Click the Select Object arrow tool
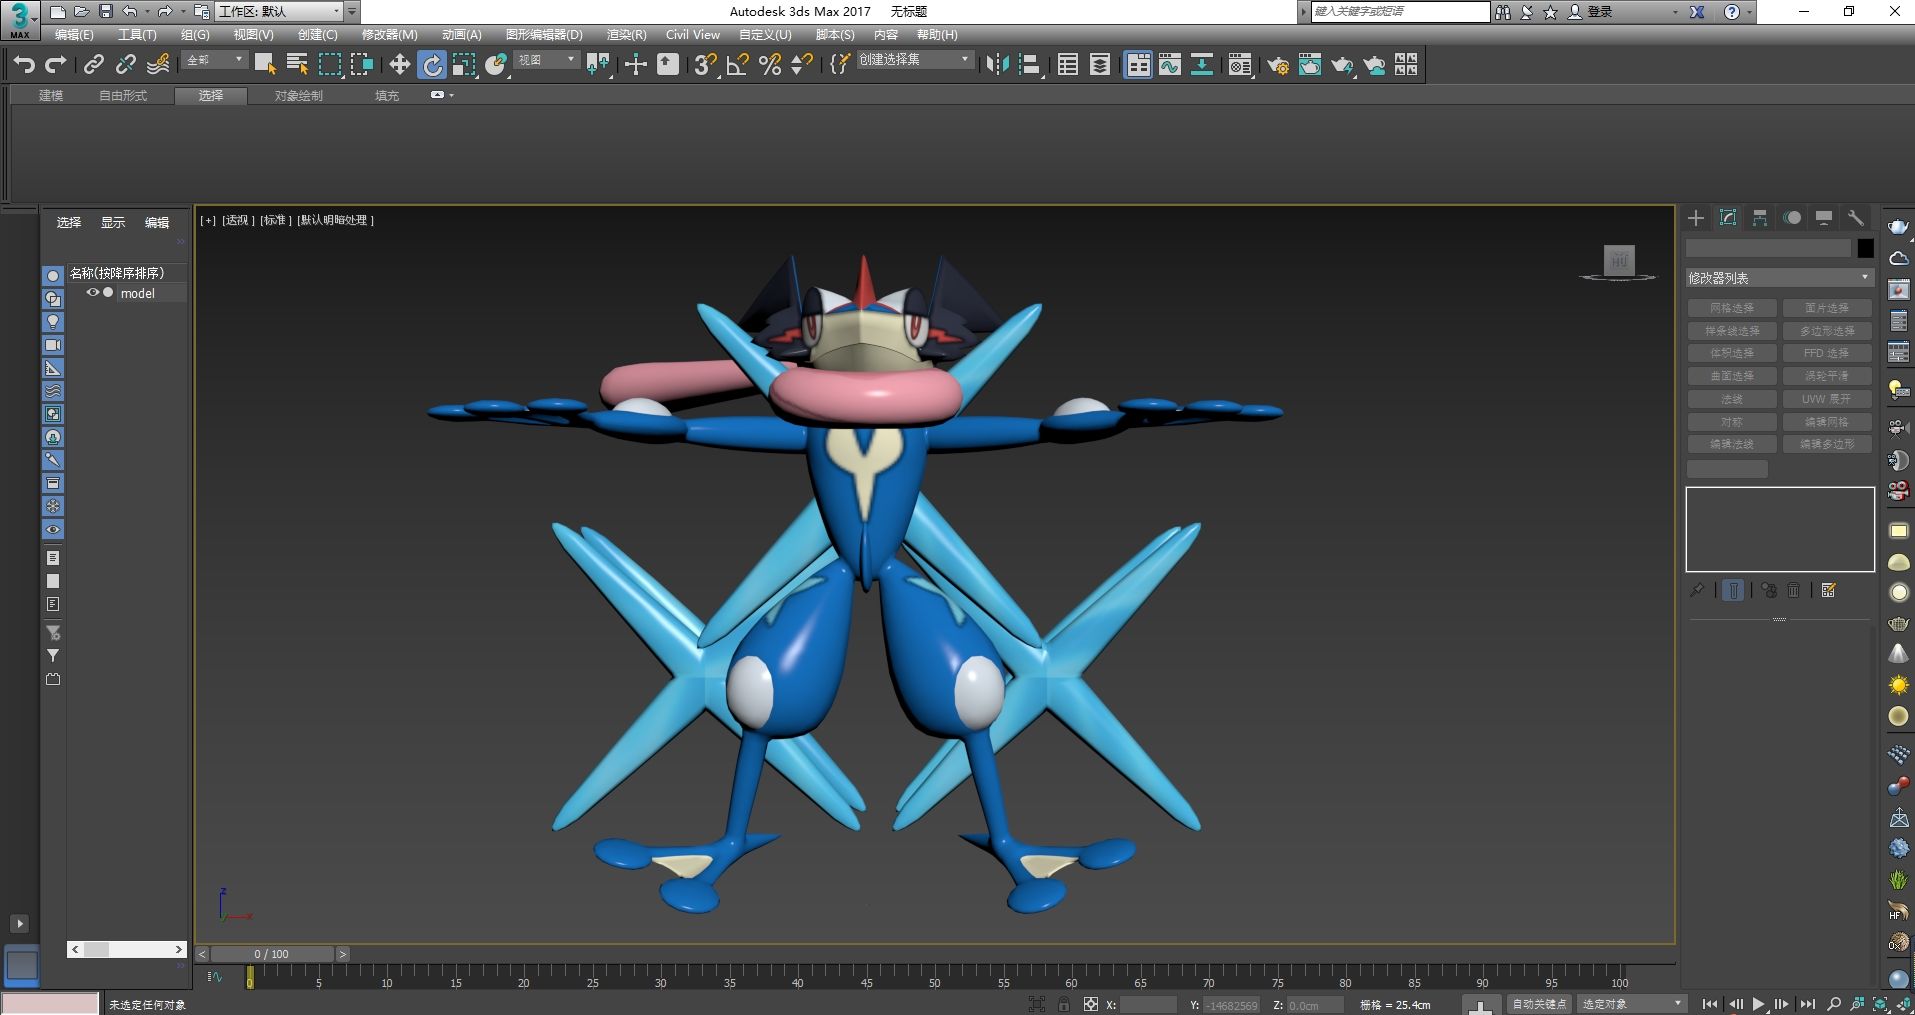The height and width of the screenshot is (1015, 1915). [x=265, y=65]
